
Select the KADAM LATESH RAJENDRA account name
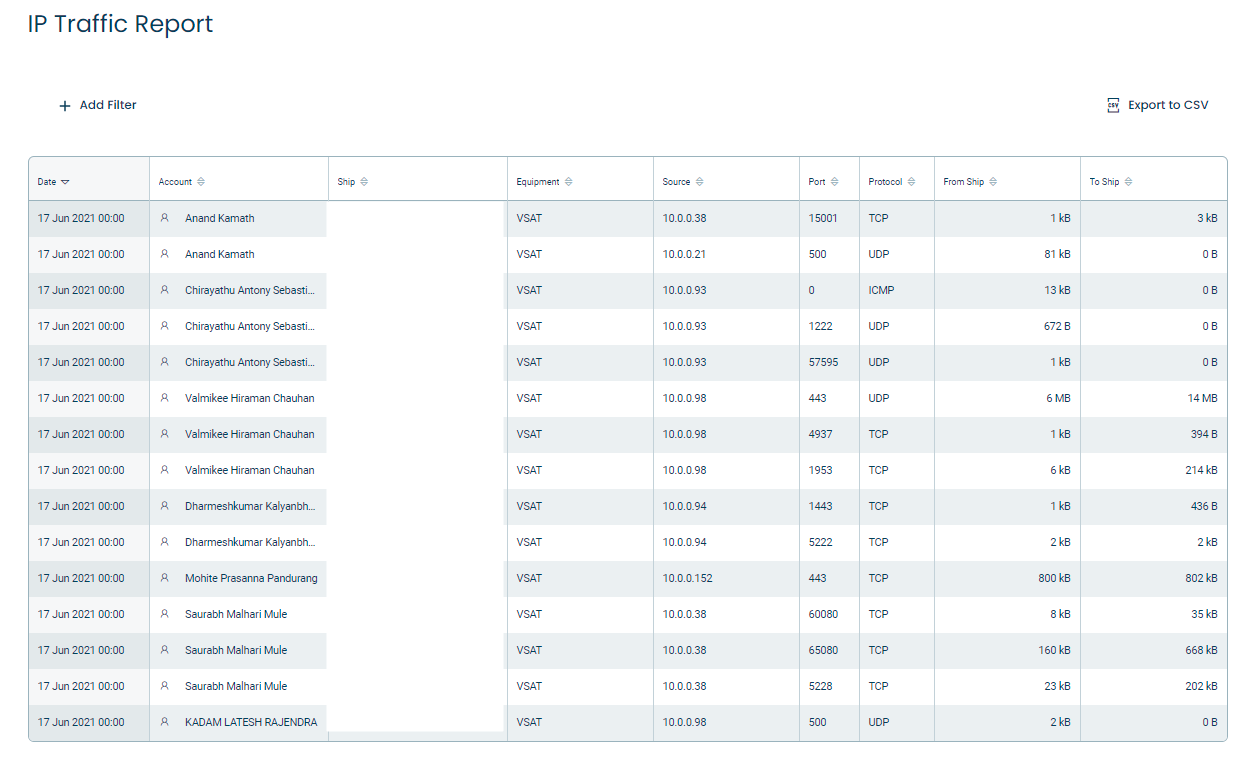[251, 722]
